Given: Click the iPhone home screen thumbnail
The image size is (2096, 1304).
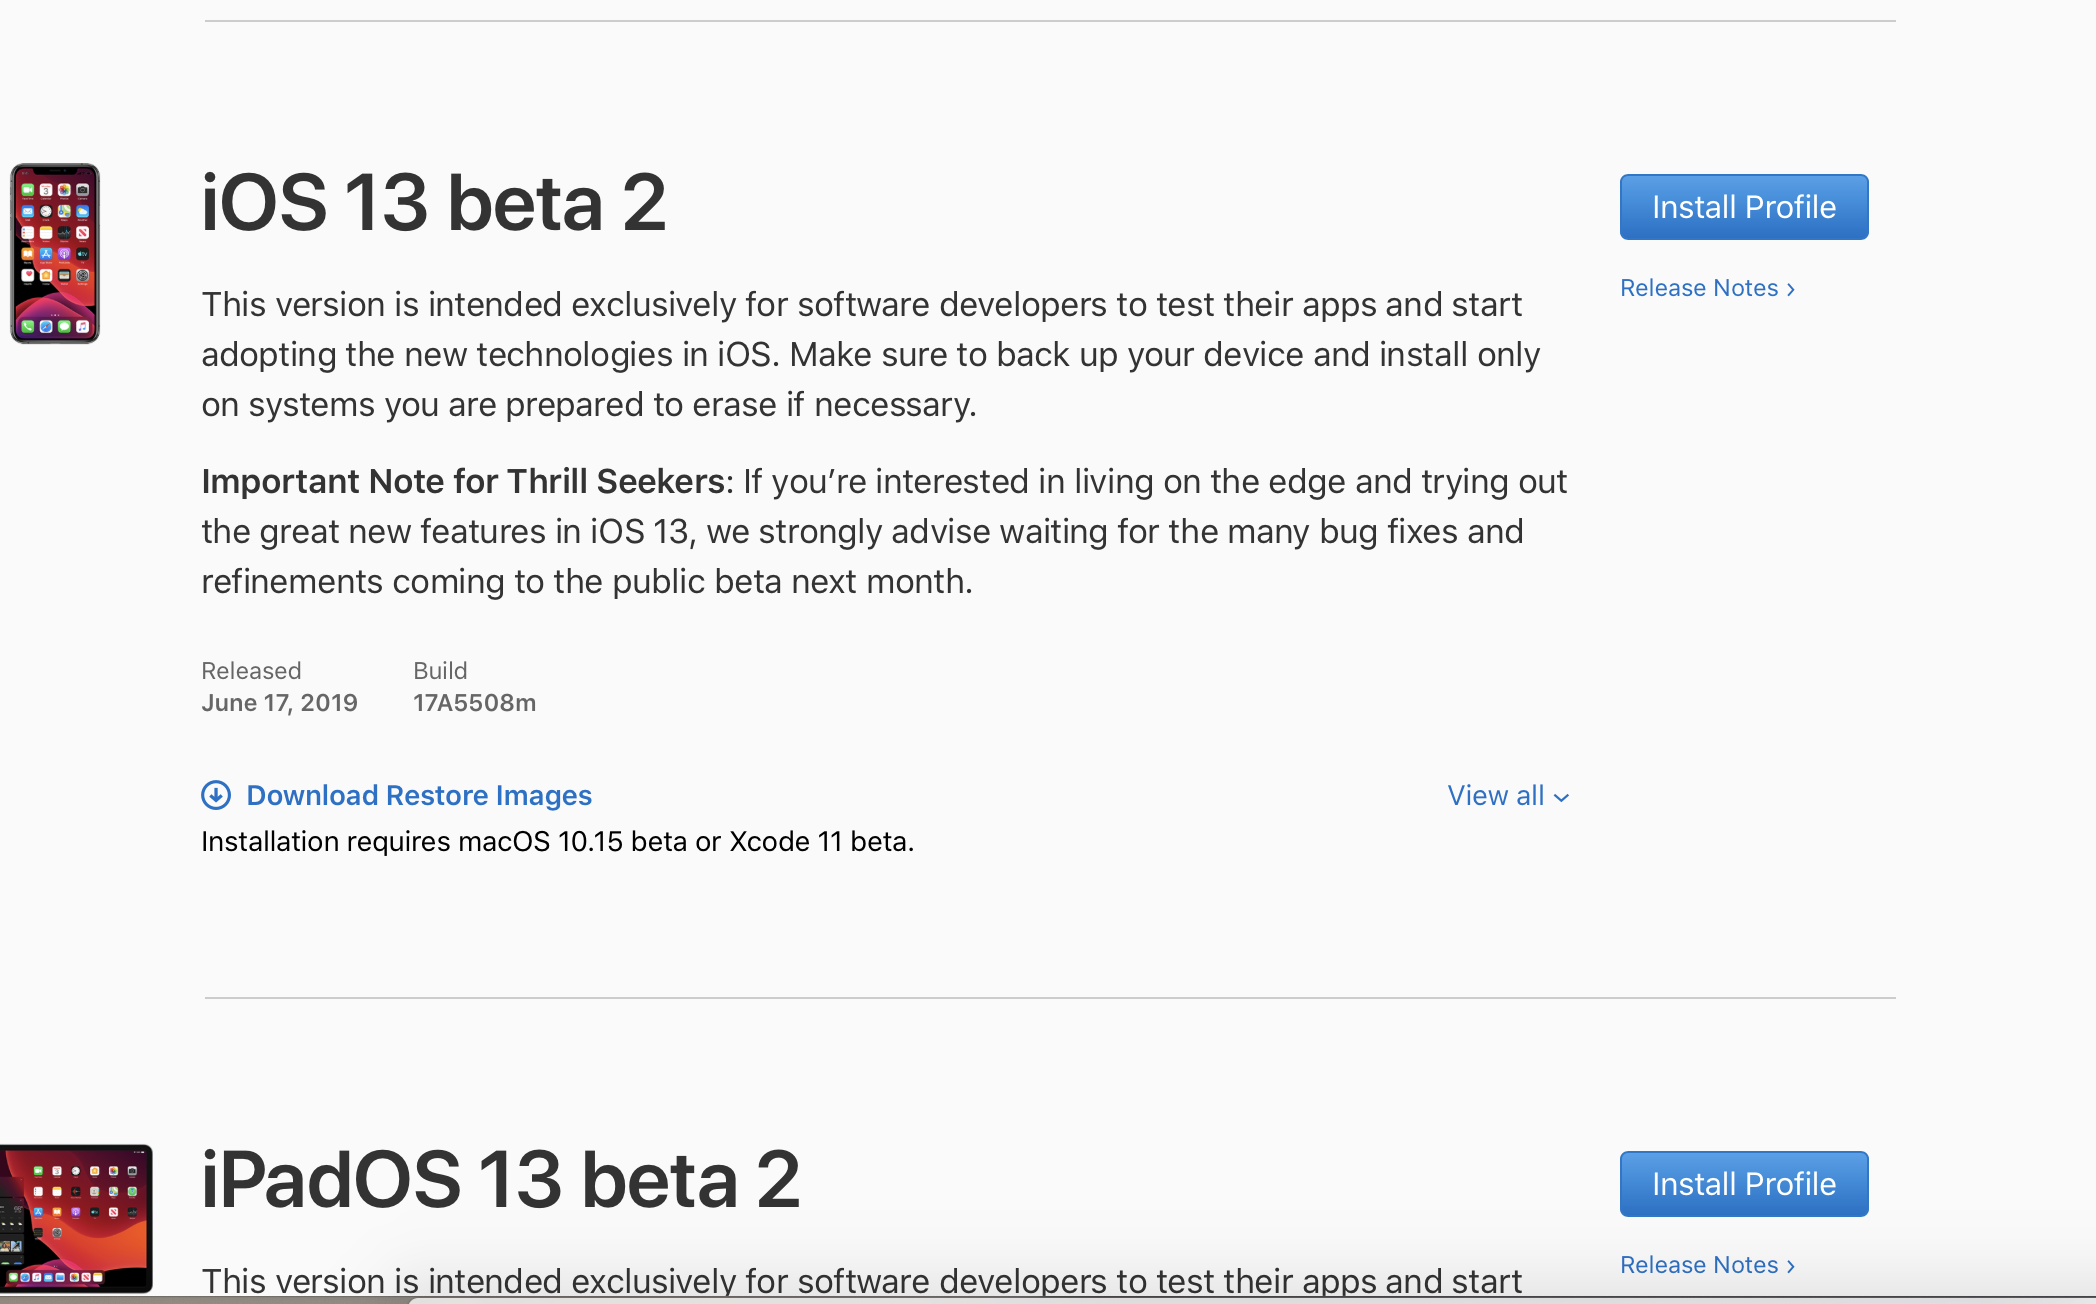Looking at the screenshot, I should (x=55, y=254).
